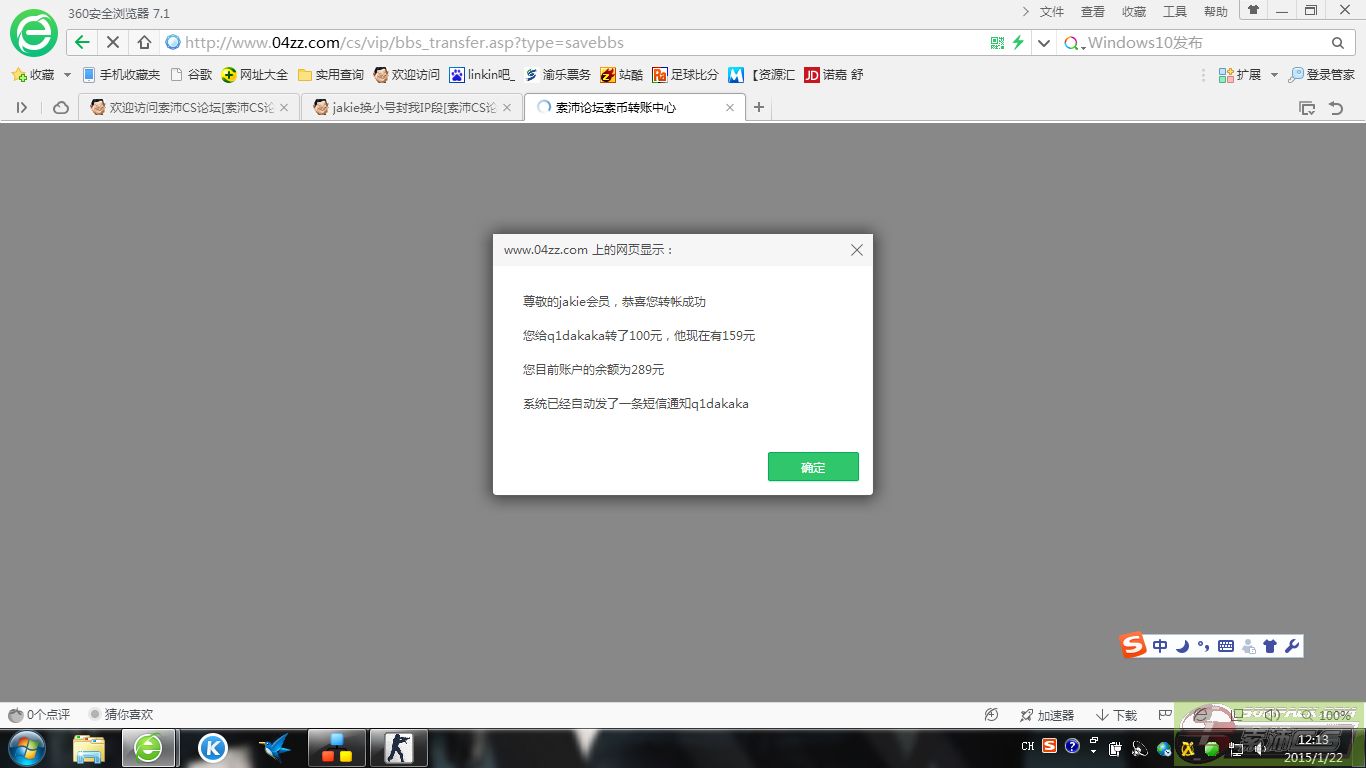The width and height of the screenshot is (1366, 768).
Task: Click the green 确定 confirm button
Action: (x=813, y=467)
